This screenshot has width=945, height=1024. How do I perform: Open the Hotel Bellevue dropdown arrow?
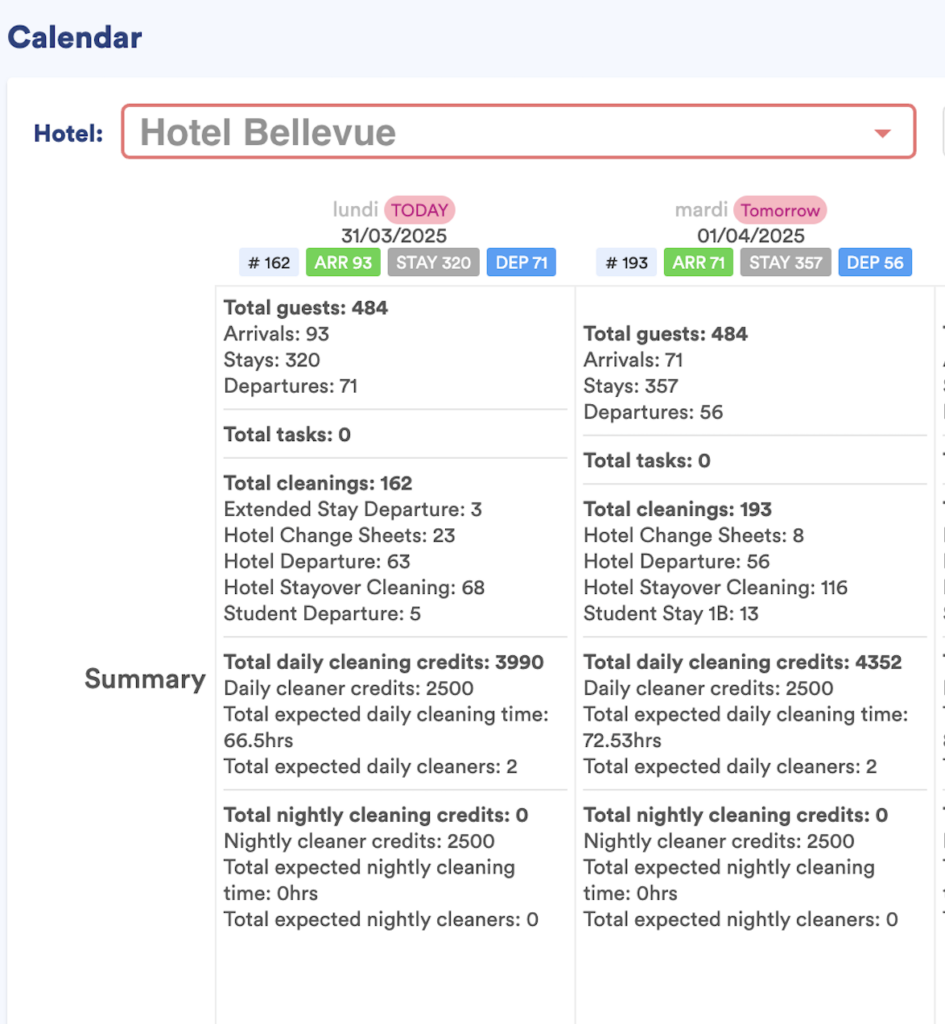click(882, 133)
